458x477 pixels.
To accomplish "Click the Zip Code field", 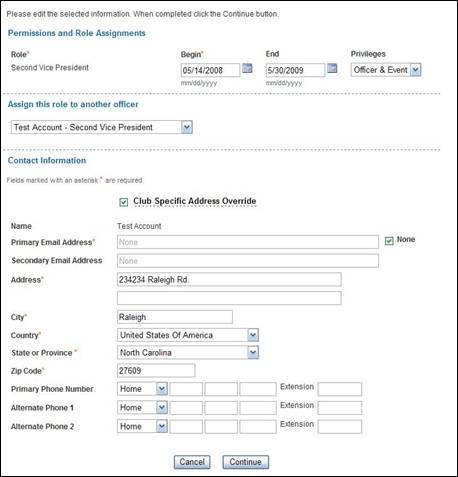I will (156, 370).
